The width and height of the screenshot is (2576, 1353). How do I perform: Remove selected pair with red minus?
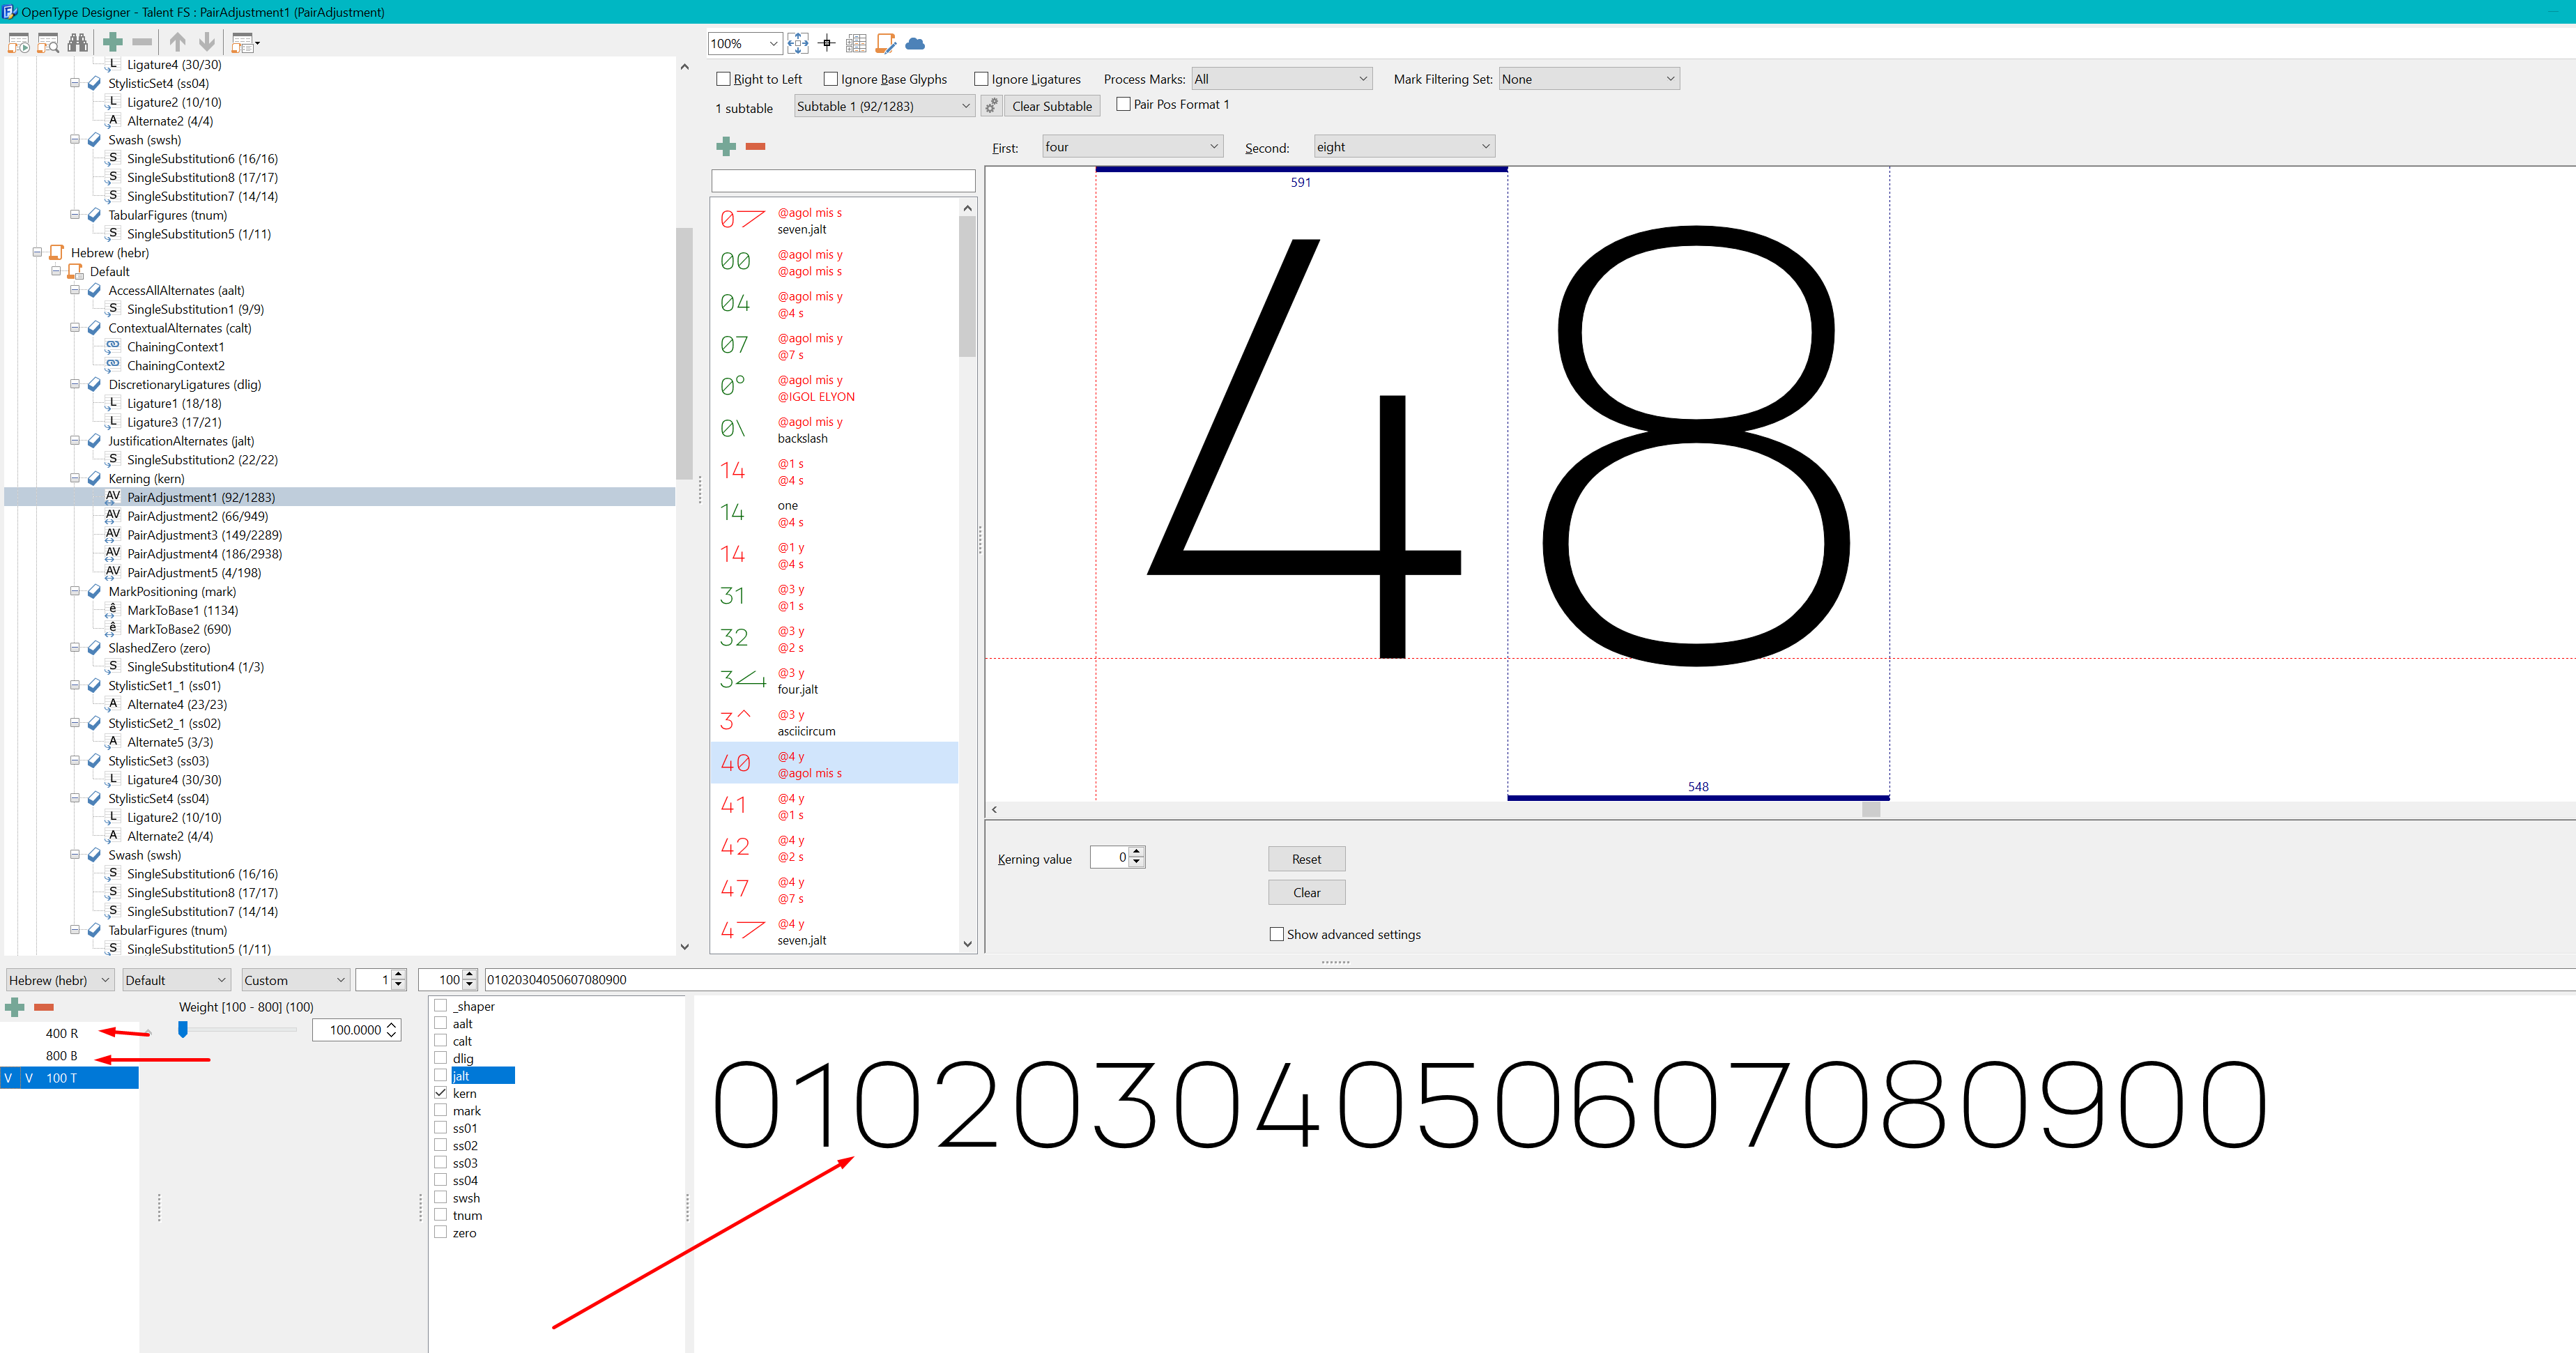pyautogui.click(x=755, y=147)
